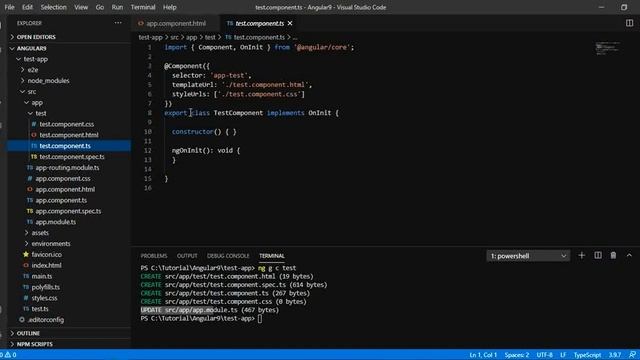Open the Terminal menu
Viewport: 640px width, 360px height.
pos(143,7)
